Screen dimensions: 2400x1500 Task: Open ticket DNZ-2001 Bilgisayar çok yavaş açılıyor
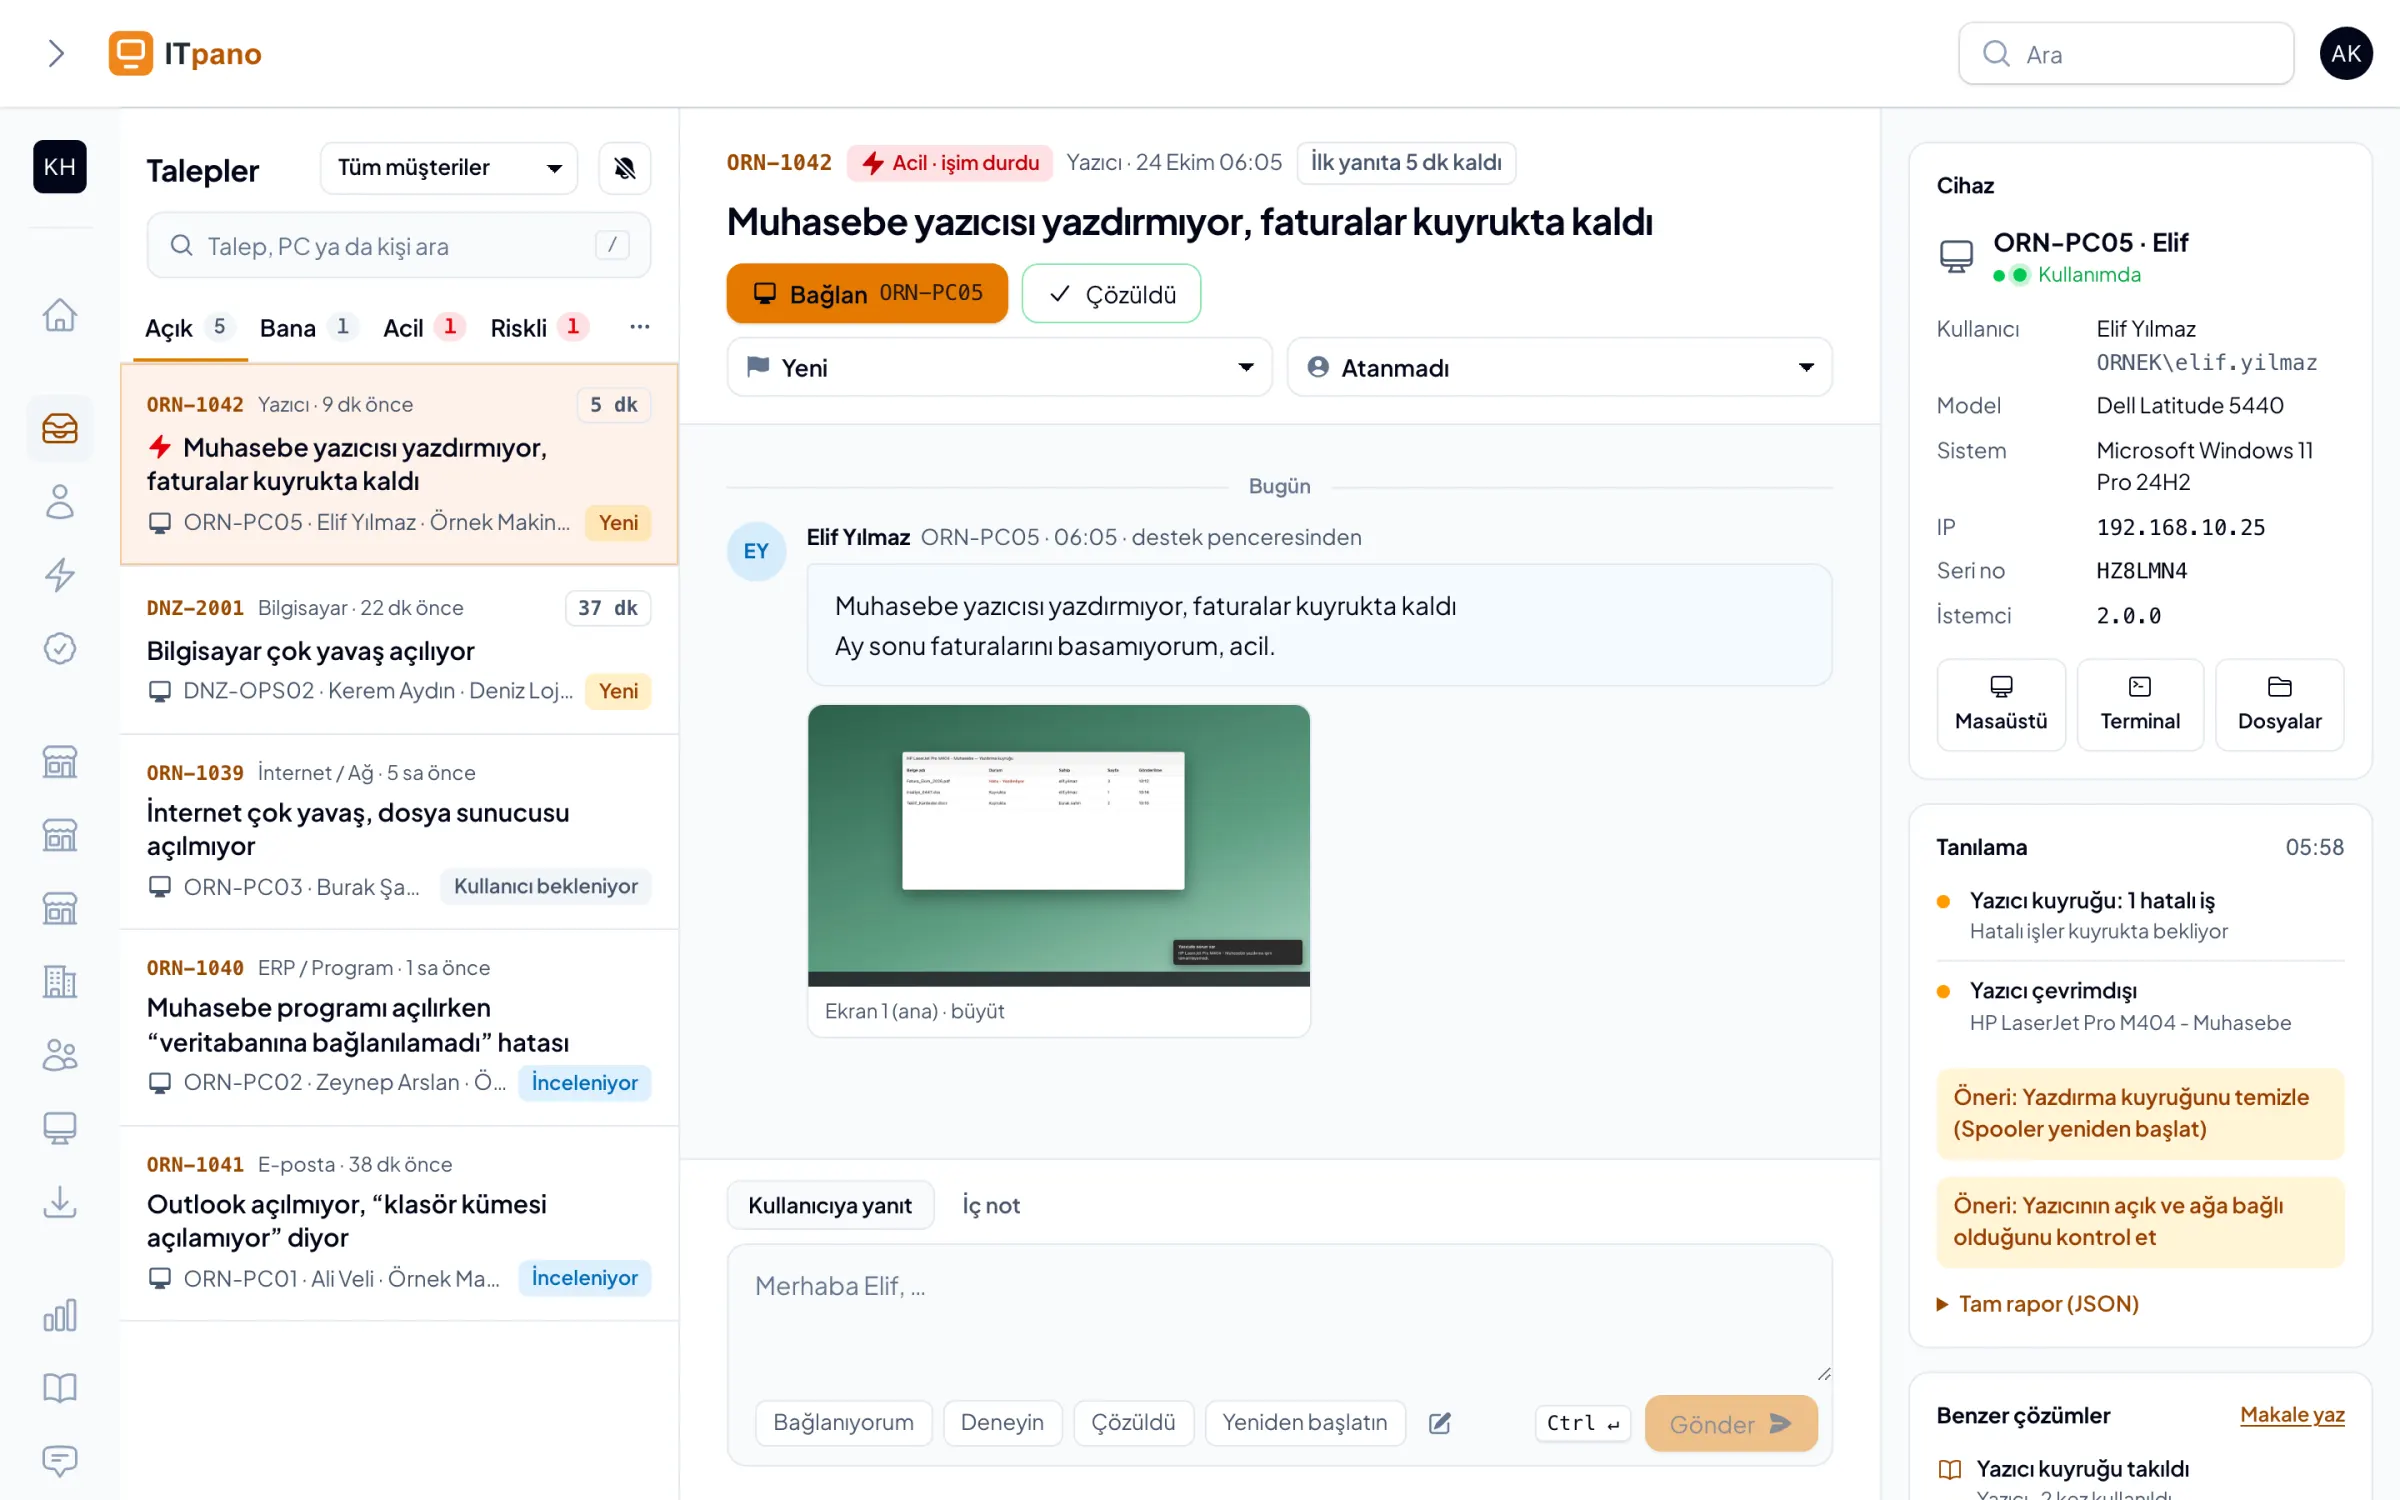(399, 650)
